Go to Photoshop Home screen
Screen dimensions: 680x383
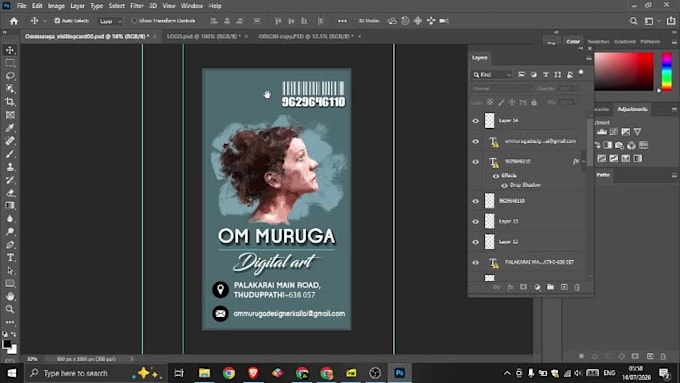[14, 21]
